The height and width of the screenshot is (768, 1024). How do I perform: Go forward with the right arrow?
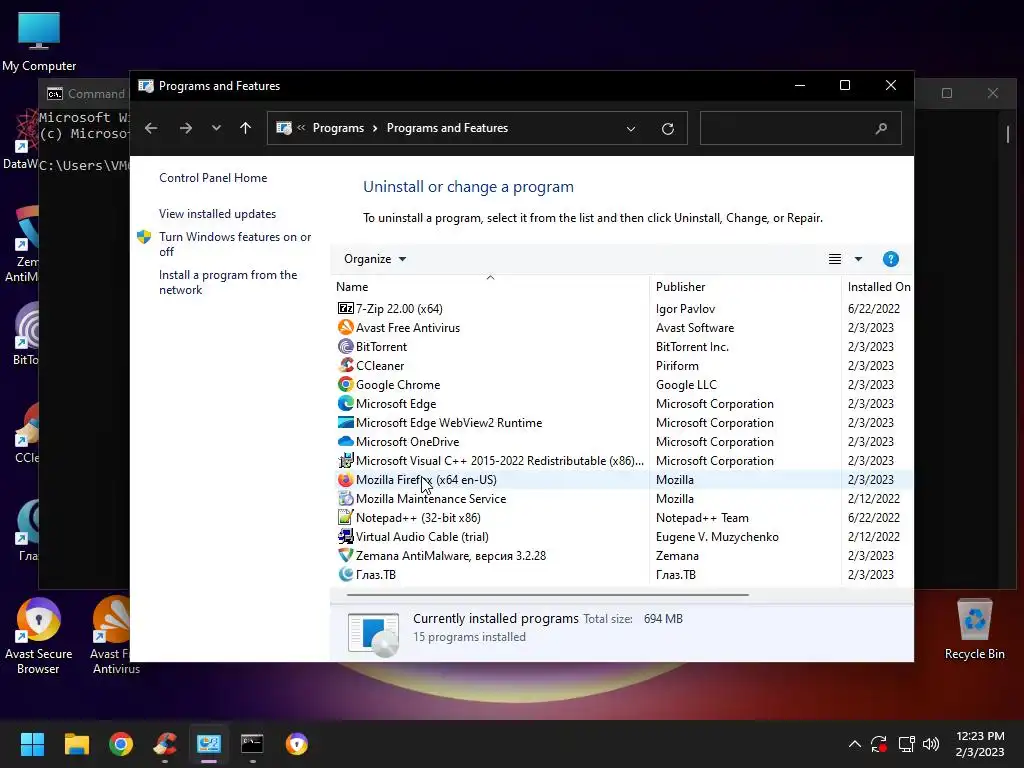[x=186, y=128]
